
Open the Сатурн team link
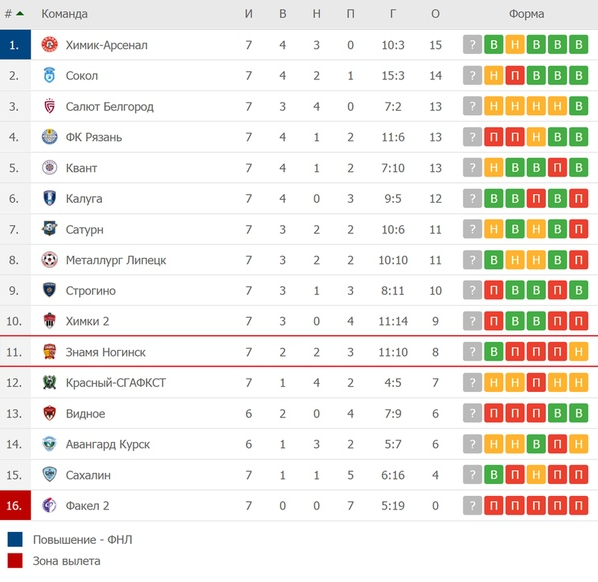(84, 230)
